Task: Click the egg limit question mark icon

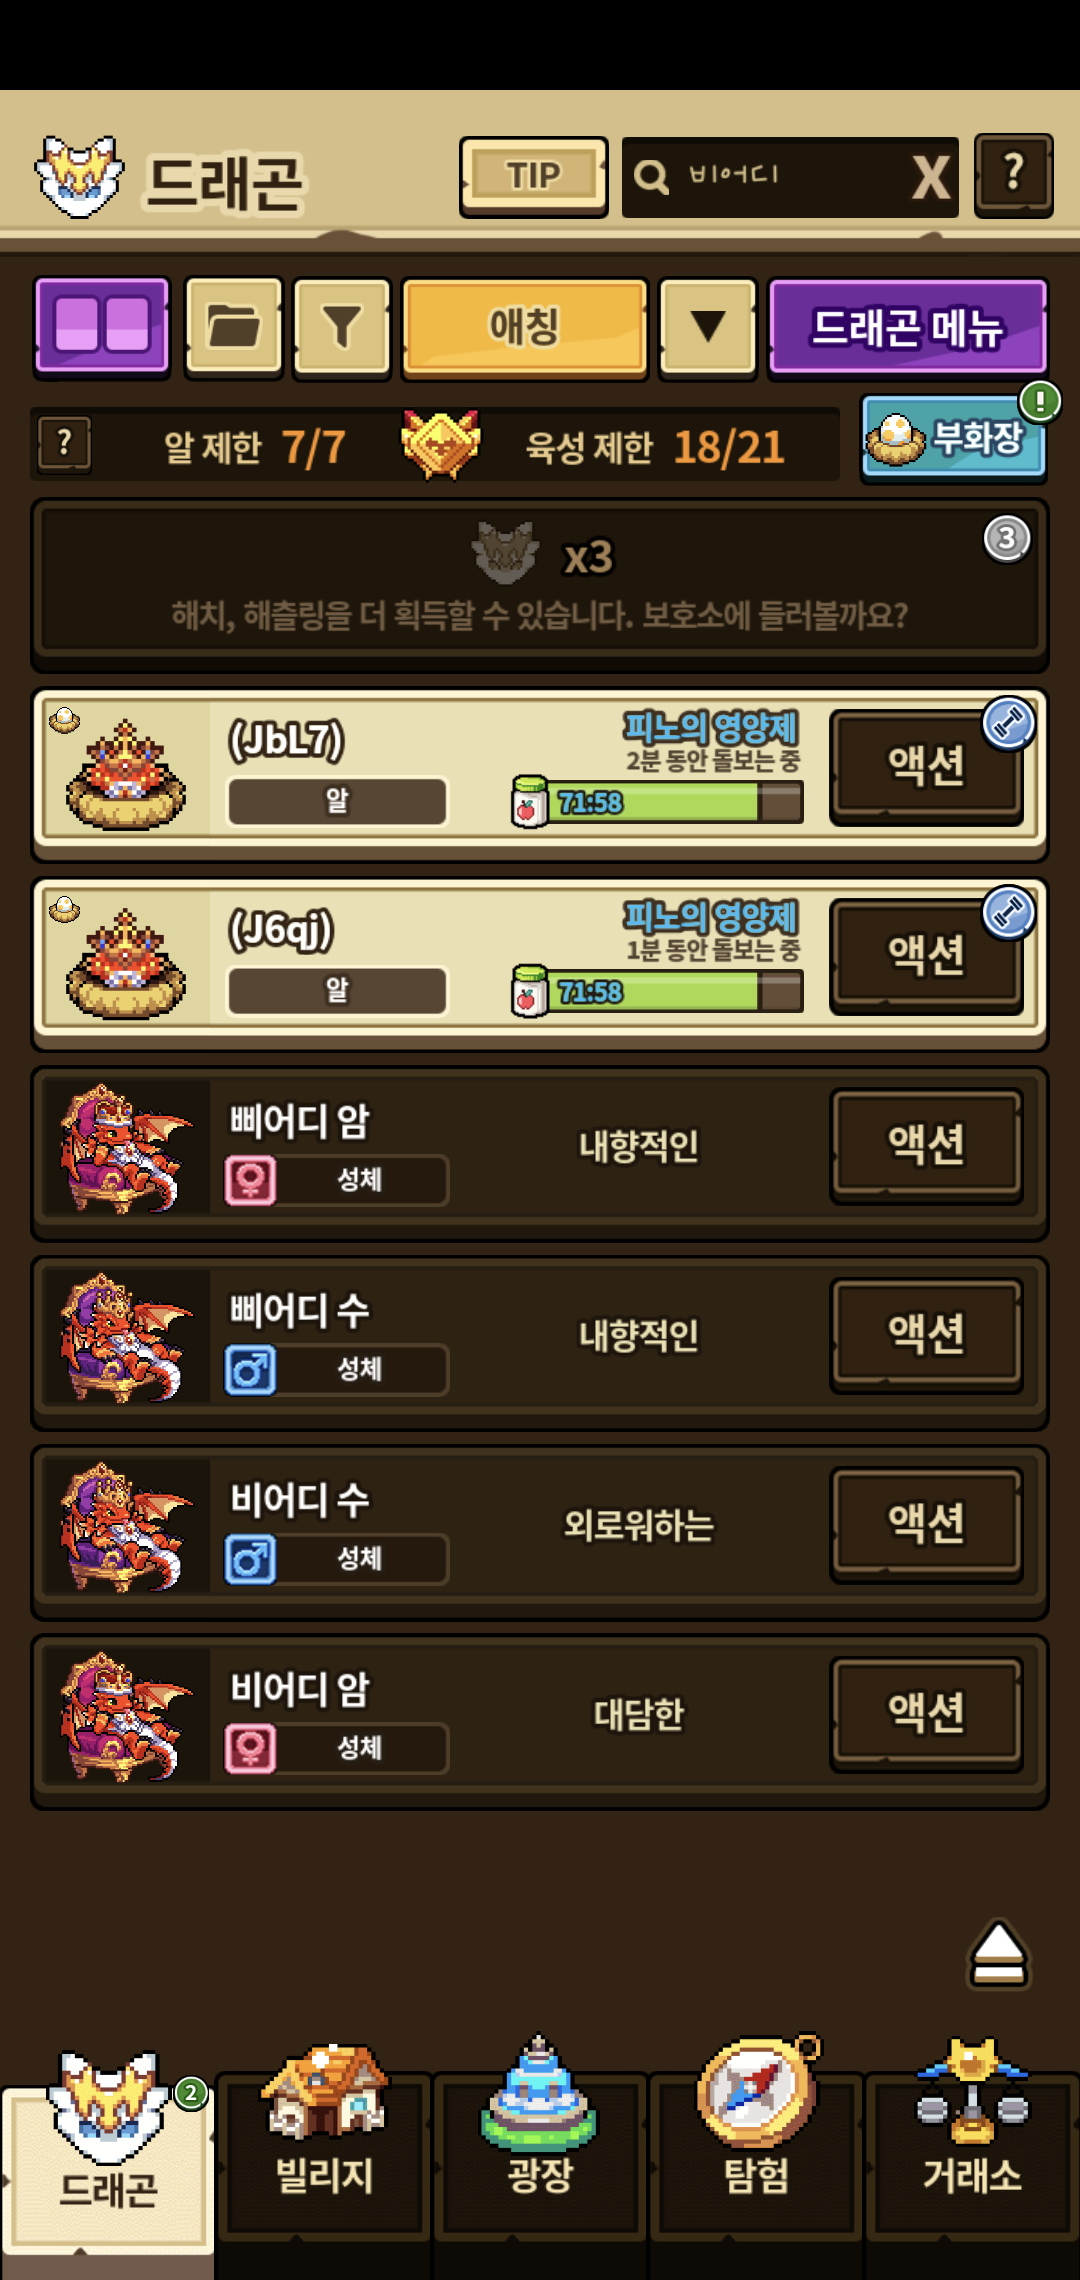Action: click(64, 444)
